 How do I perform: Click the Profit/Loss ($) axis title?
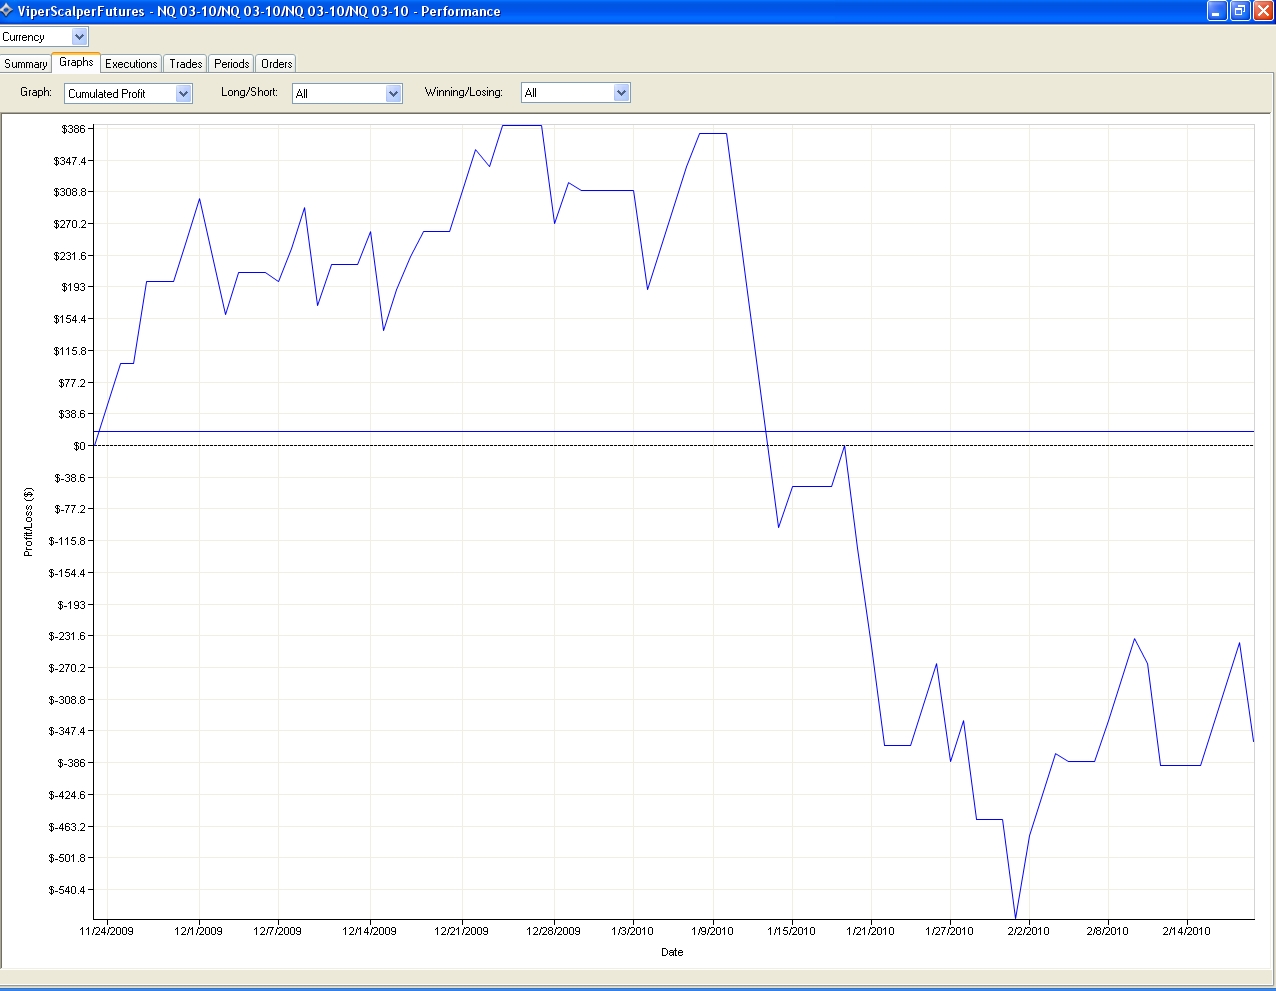29,522
